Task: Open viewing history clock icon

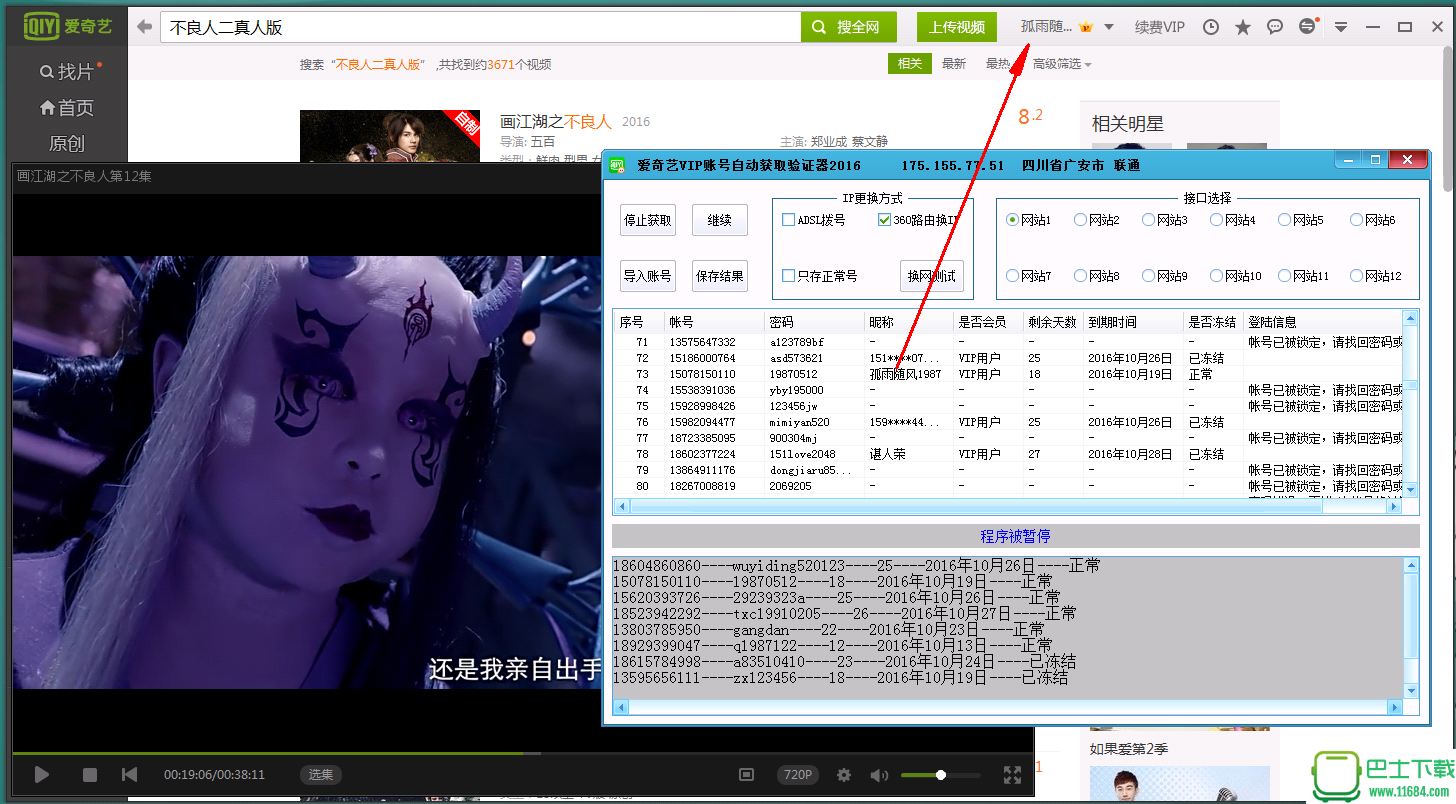Action: [x=1211, y=27]
